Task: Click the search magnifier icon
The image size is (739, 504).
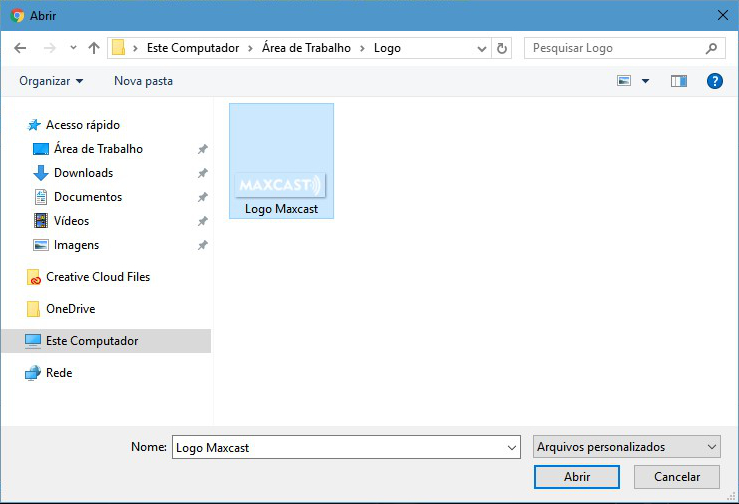Action: tap(712, 48)
